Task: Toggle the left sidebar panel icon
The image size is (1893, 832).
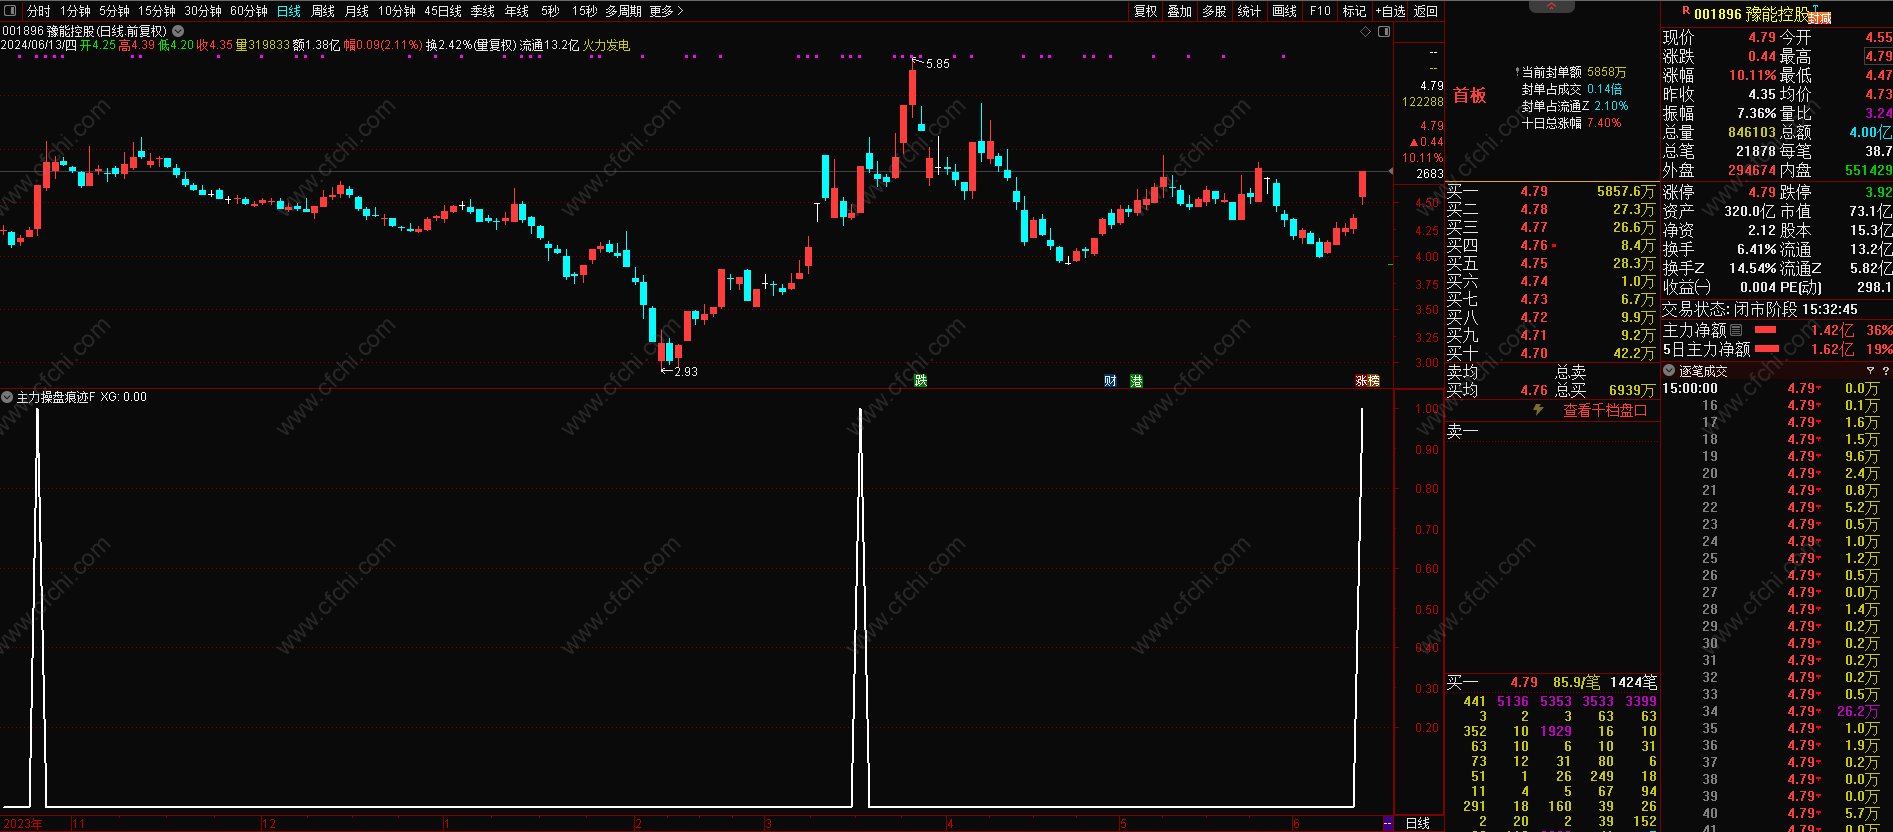Action: (x=8, y=11)
